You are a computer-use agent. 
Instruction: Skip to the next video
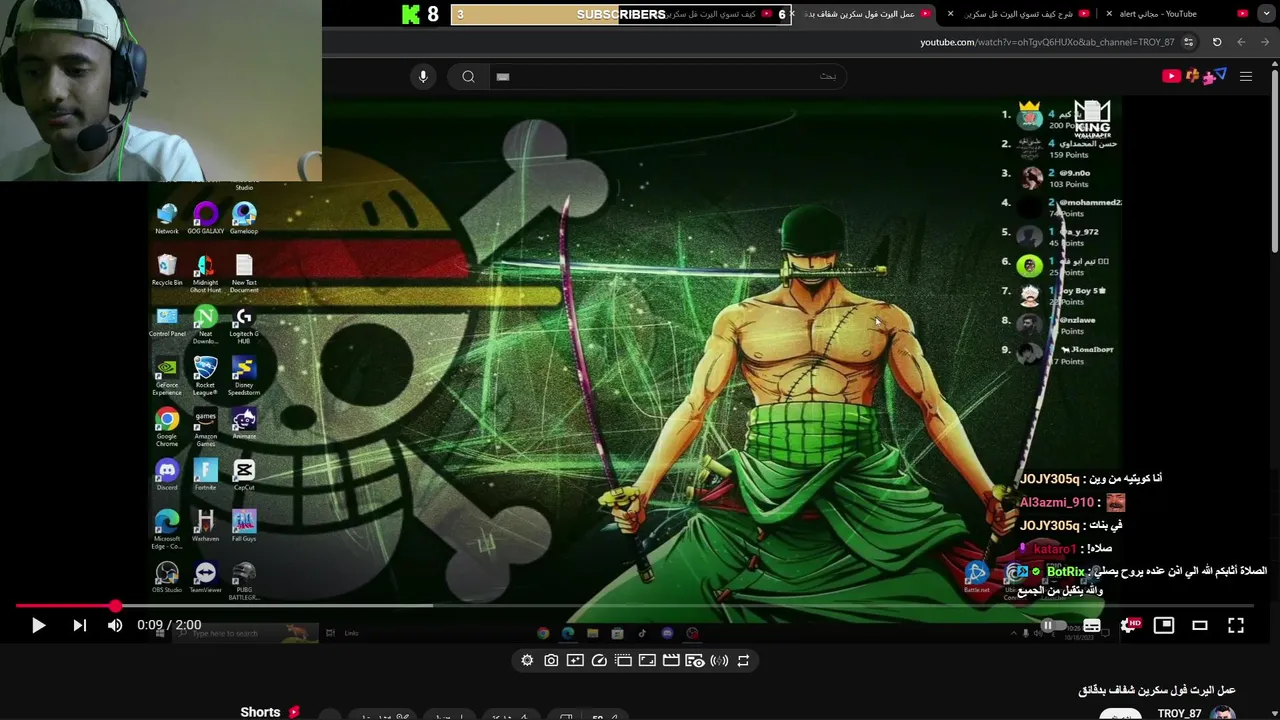[x=80, y=625]
